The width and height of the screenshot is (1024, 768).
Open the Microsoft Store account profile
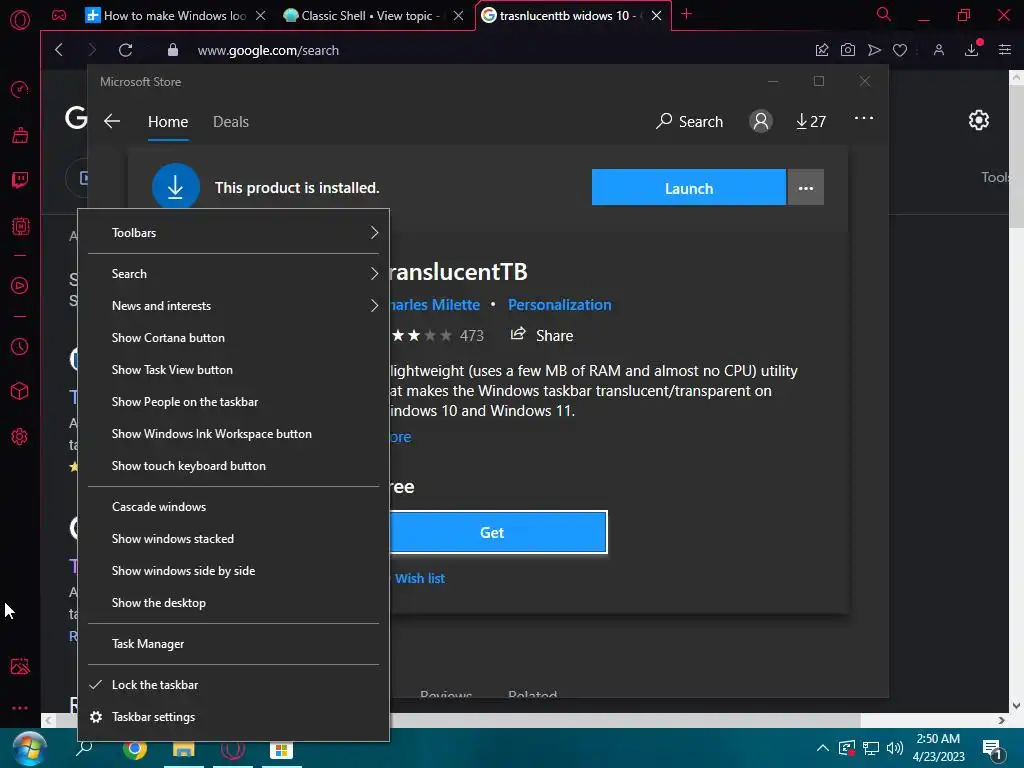click(761, 121)
